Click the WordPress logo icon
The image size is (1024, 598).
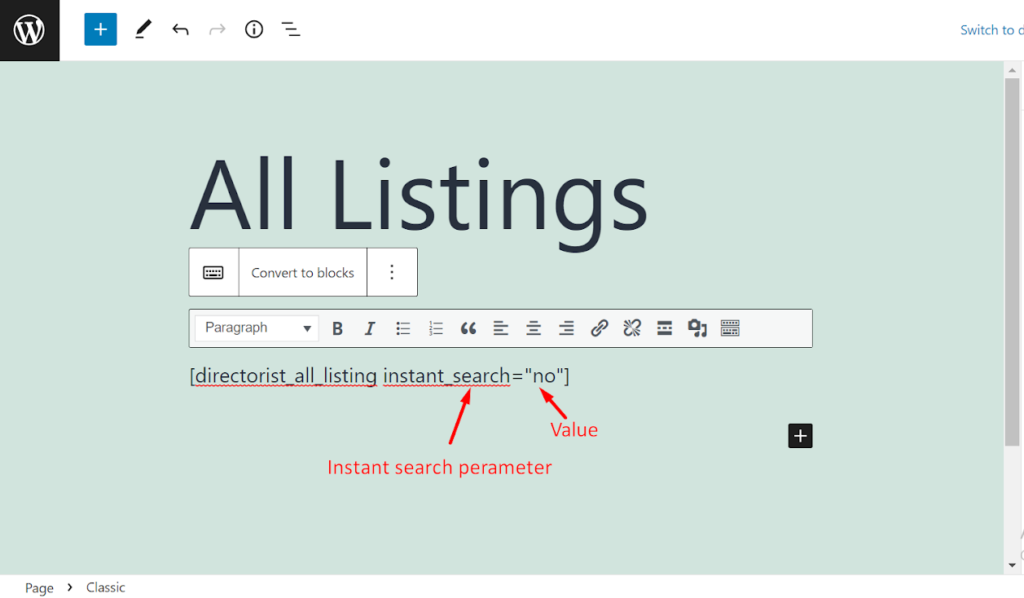29,30
